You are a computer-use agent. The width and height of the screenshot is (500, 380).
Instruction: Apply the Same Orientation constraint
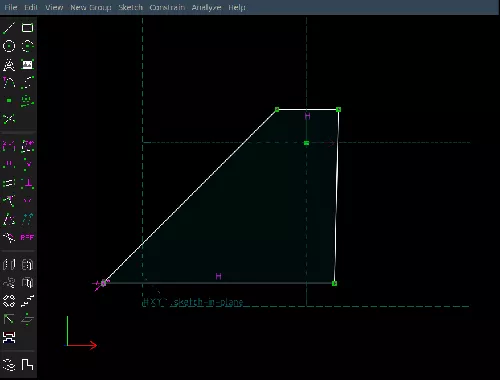27,219
